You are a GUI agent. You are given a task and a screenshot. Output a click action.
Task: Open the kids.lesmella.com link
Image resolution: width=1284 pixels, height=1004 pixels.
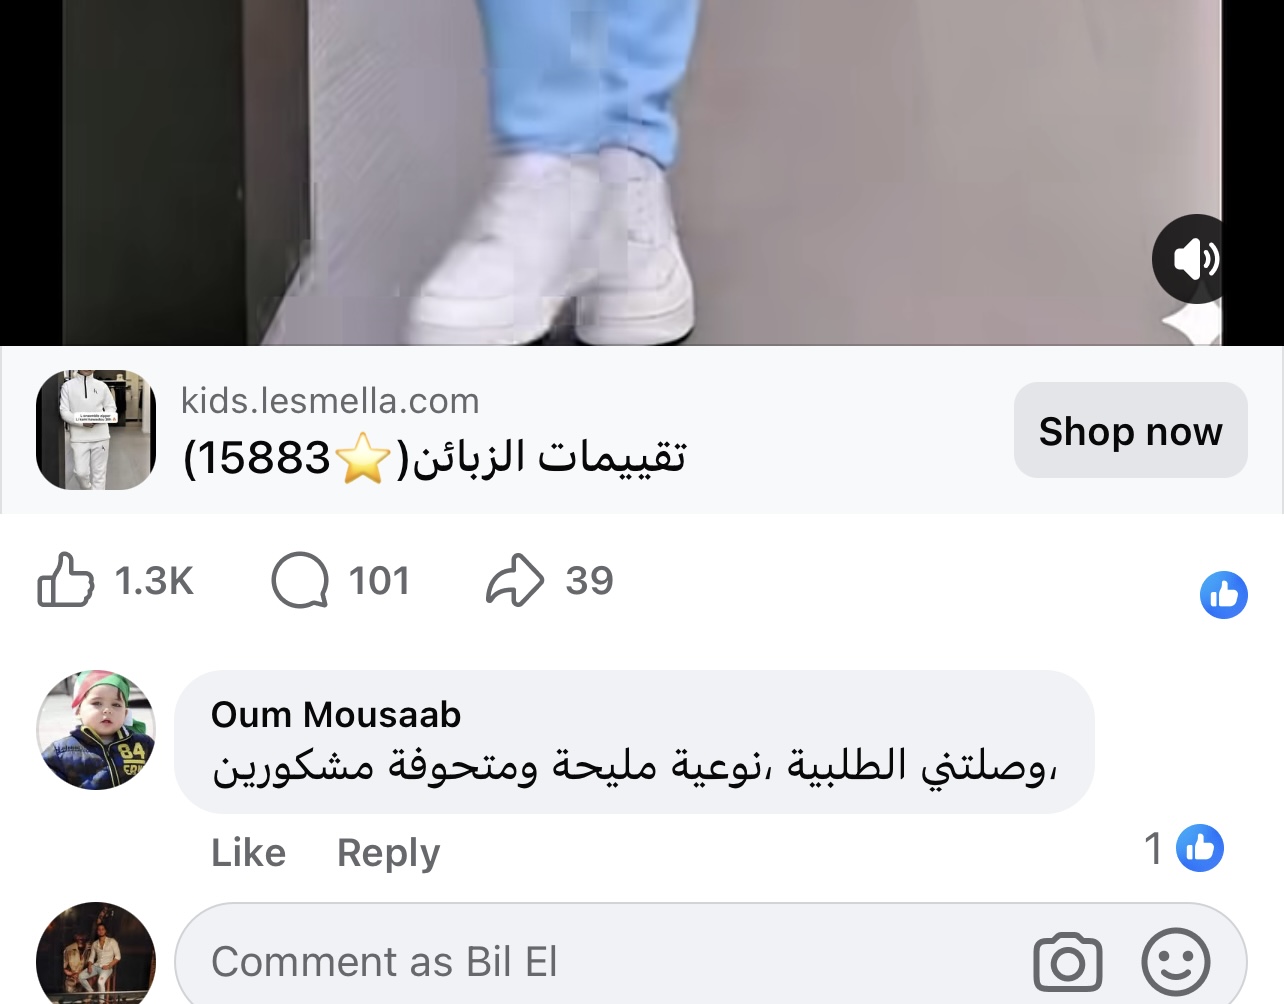pyautogui.click(x=330, y=401)
